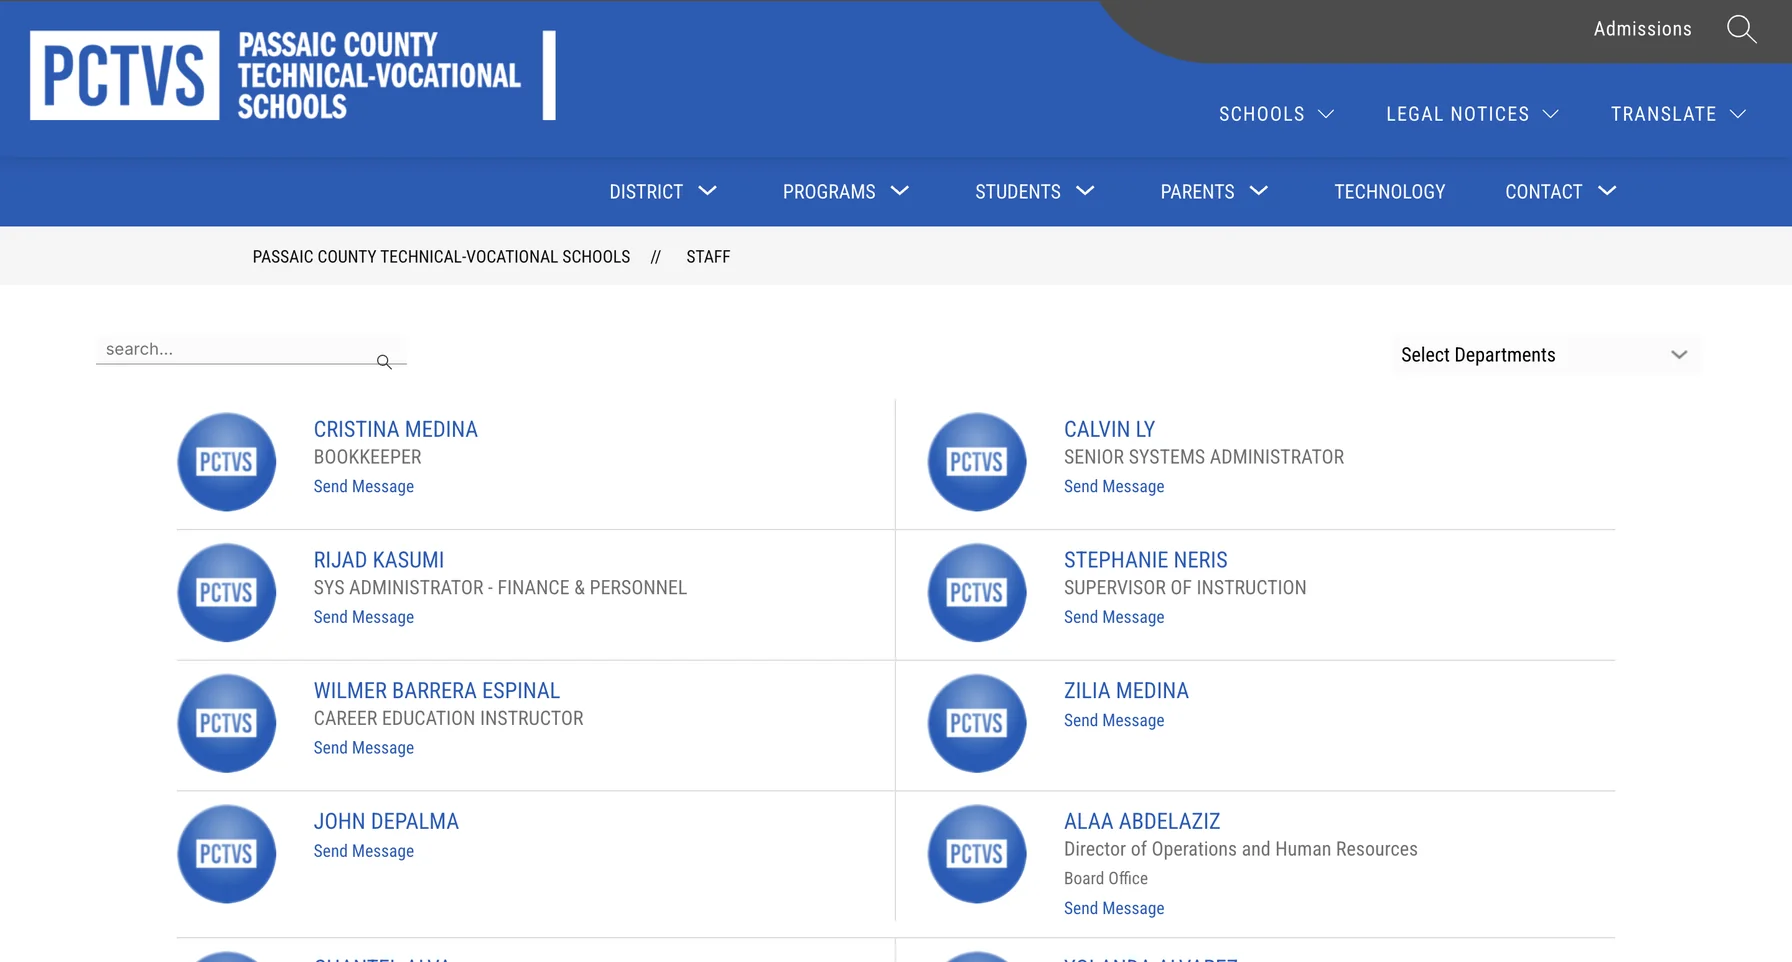Send a message to Alaa Abdelaziz
This screenshot has height=962, width=1792.
(1113, 908)
